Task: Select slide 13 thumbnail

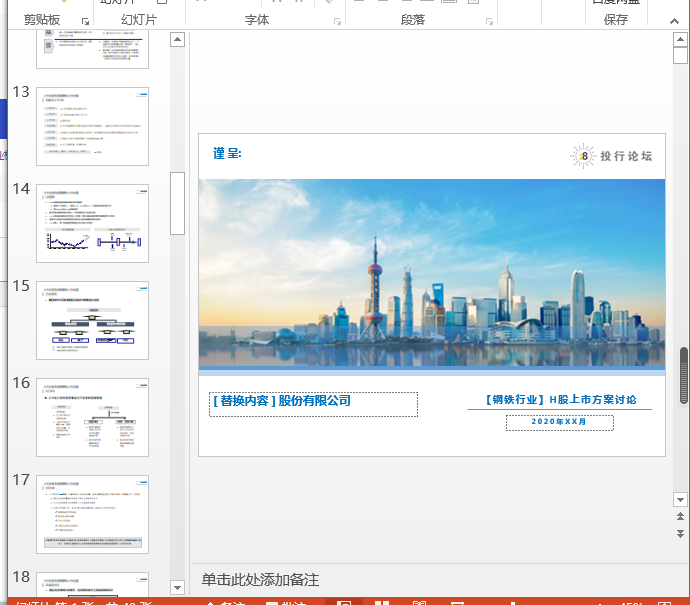Action: (92, 126)
